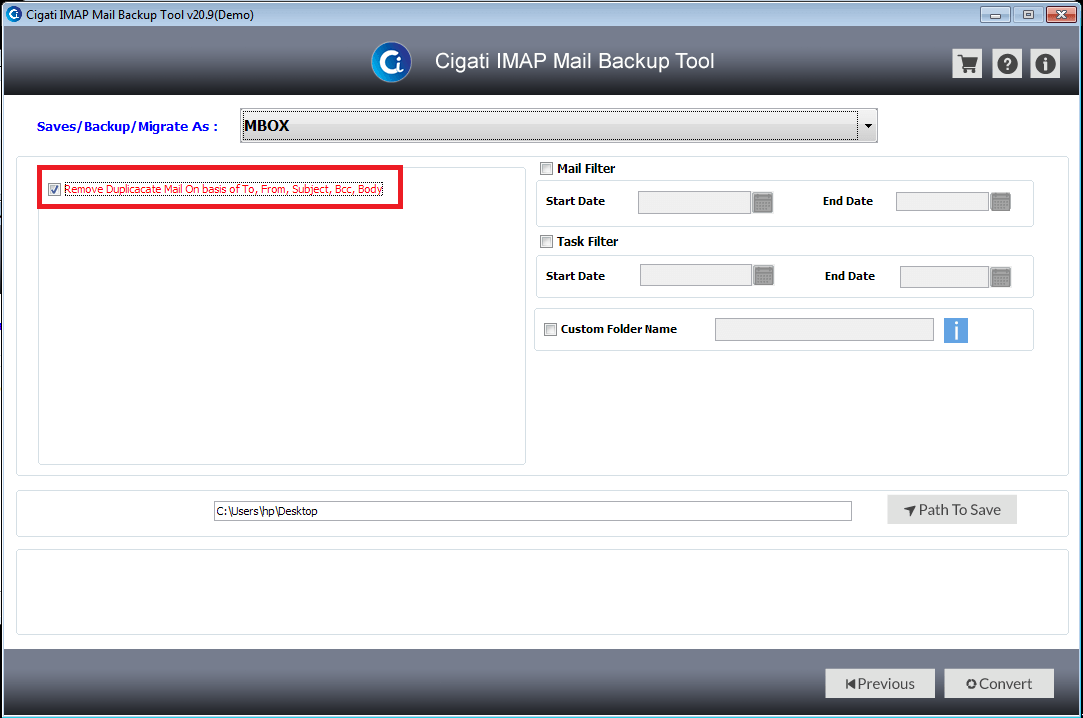Image resolution: width=1083 pixels, height=718 pixels.
Task: Click the Custom Folder Name text field
Action: [x=824, y=329]
